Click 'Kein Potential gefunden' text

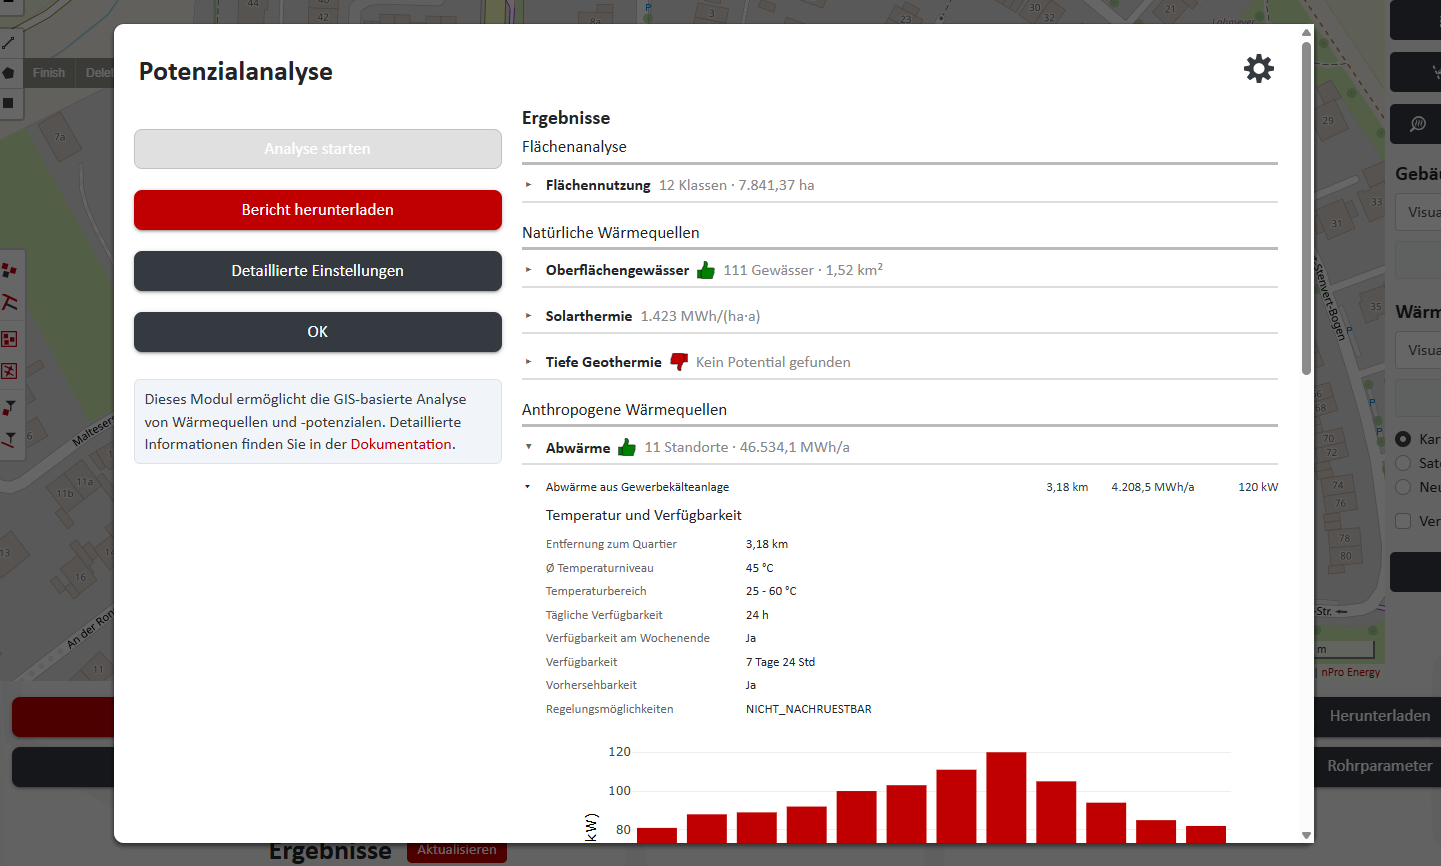773,362
